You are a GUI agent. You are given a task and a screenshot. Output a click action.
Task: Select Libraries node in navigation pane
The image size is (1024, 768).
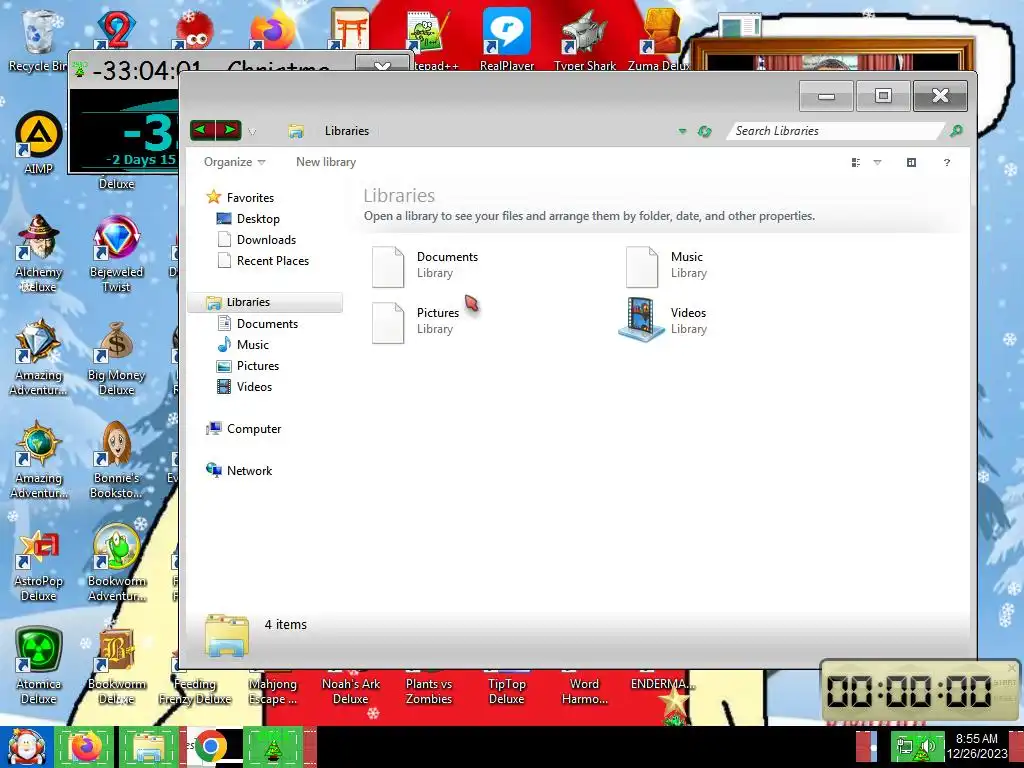coord(265,302)
